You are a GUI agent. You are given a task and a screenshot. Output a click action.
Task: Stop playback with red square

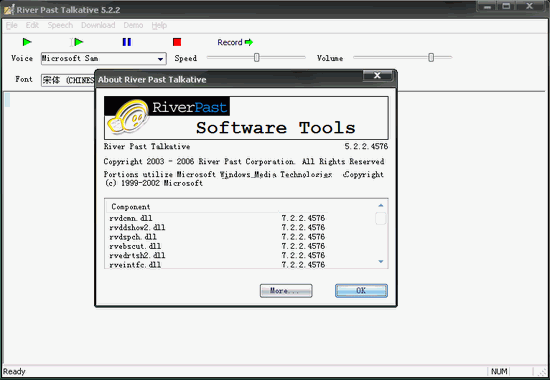177,42
